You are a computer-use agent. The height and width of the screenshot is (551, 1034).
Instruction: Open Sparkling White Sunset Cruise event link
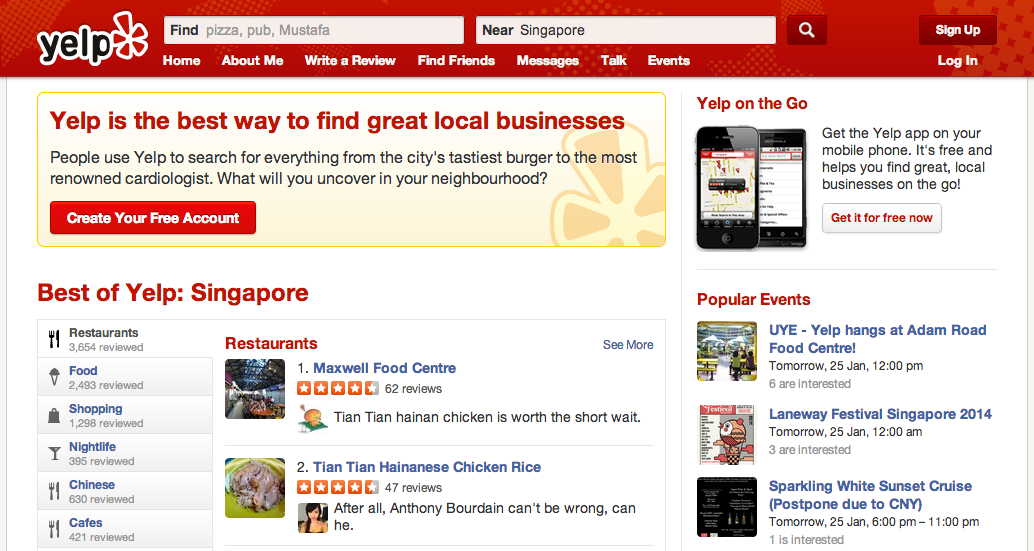[x=870, y=495]
